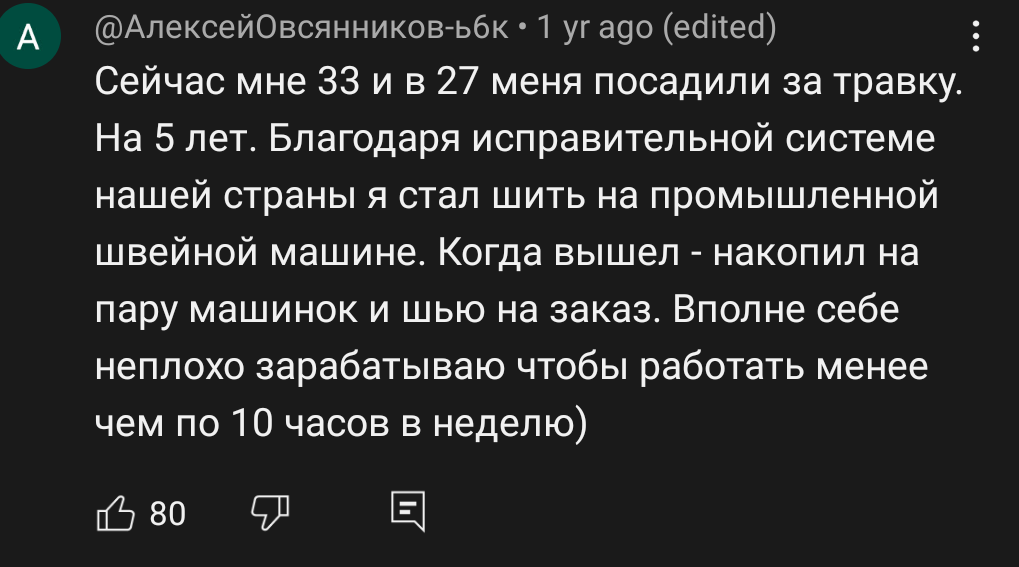
Task: Click the last line "чем по 10 часов"
Action: tap(340, 425)
